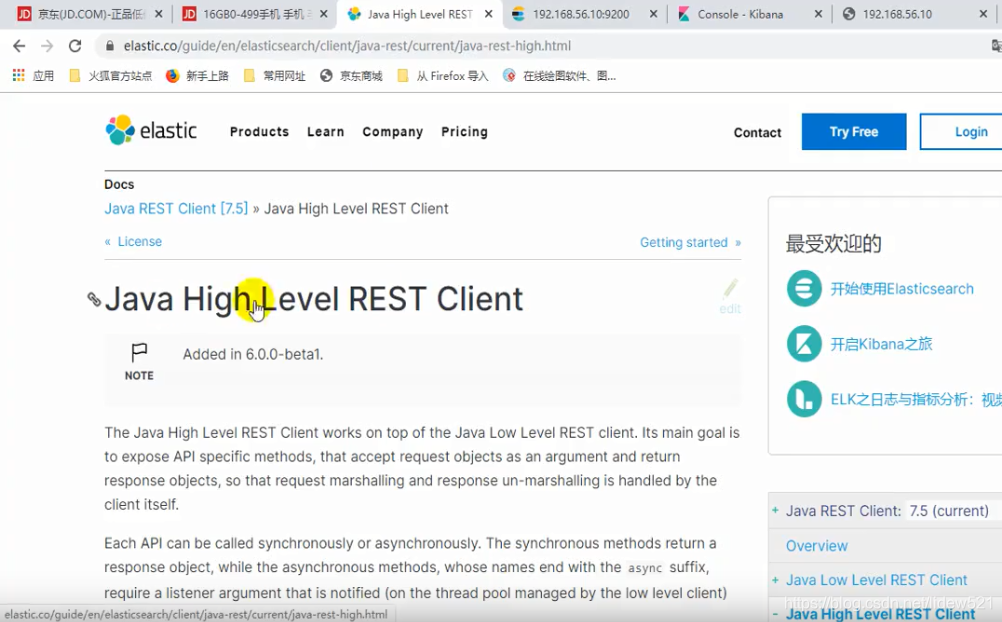Open the 火狐官方站点 bookmark folder

pyautogui.click(x=111, y=75)
